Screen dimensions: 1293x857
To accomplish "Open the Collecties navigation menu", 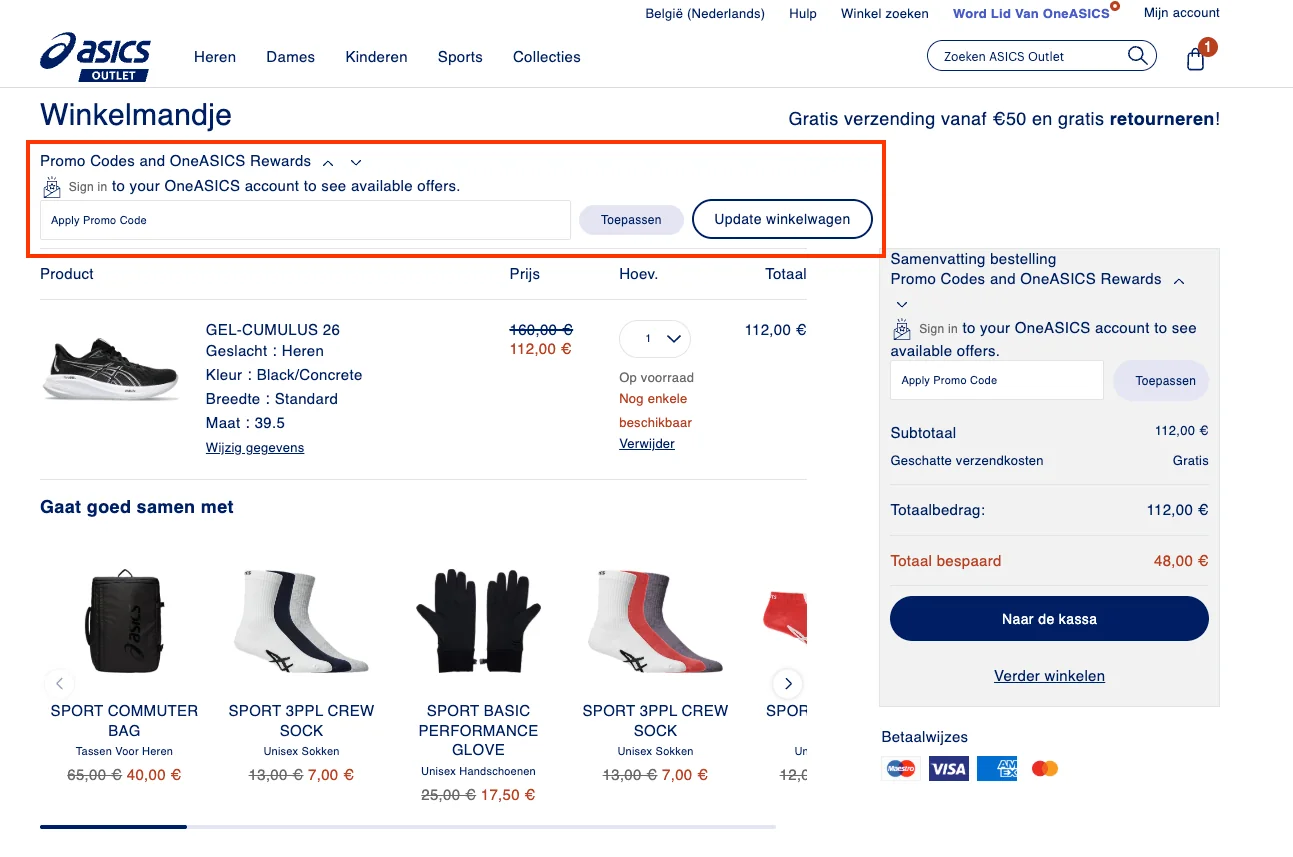I will point(546,57).
